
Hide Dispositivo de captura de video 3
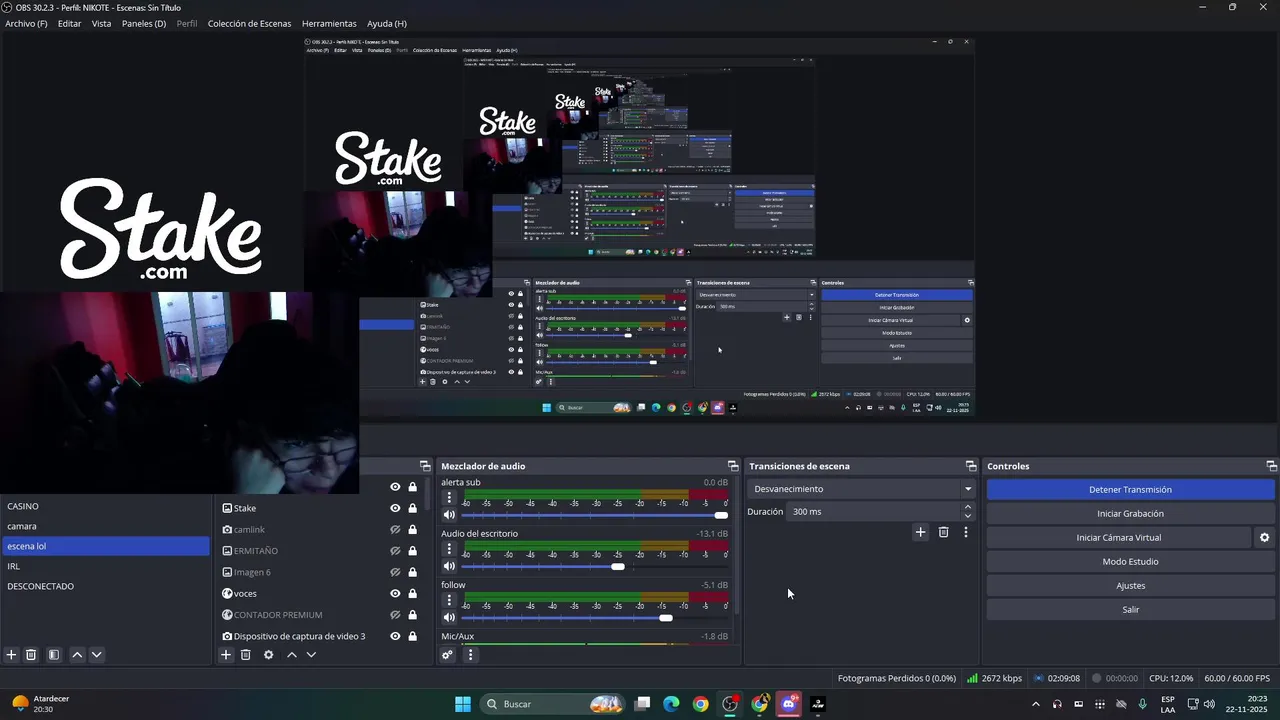point(395,636)
